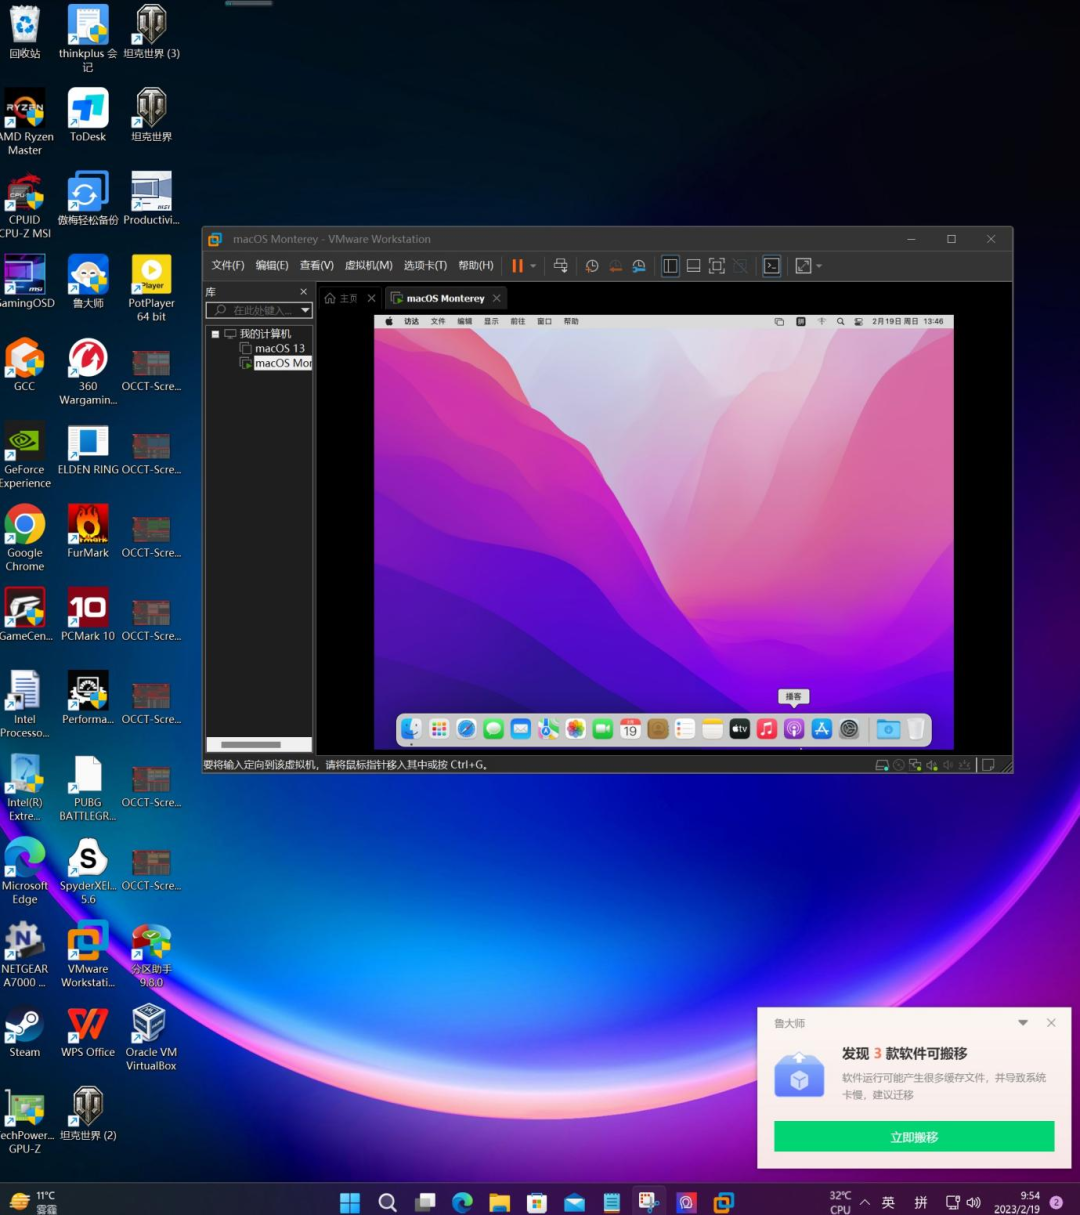Open the 鲁大师 popup dropdown arrow
1080x1215 pixels.
click(x=1023, y=1023)
